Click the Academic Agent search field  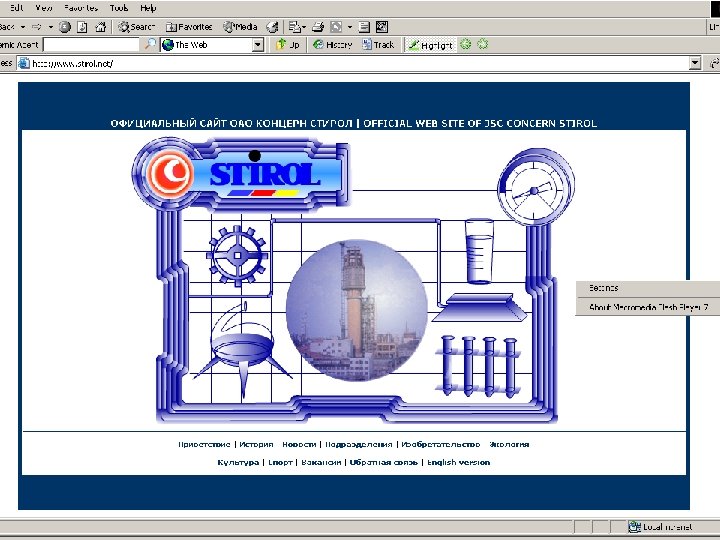pos(91,45)
